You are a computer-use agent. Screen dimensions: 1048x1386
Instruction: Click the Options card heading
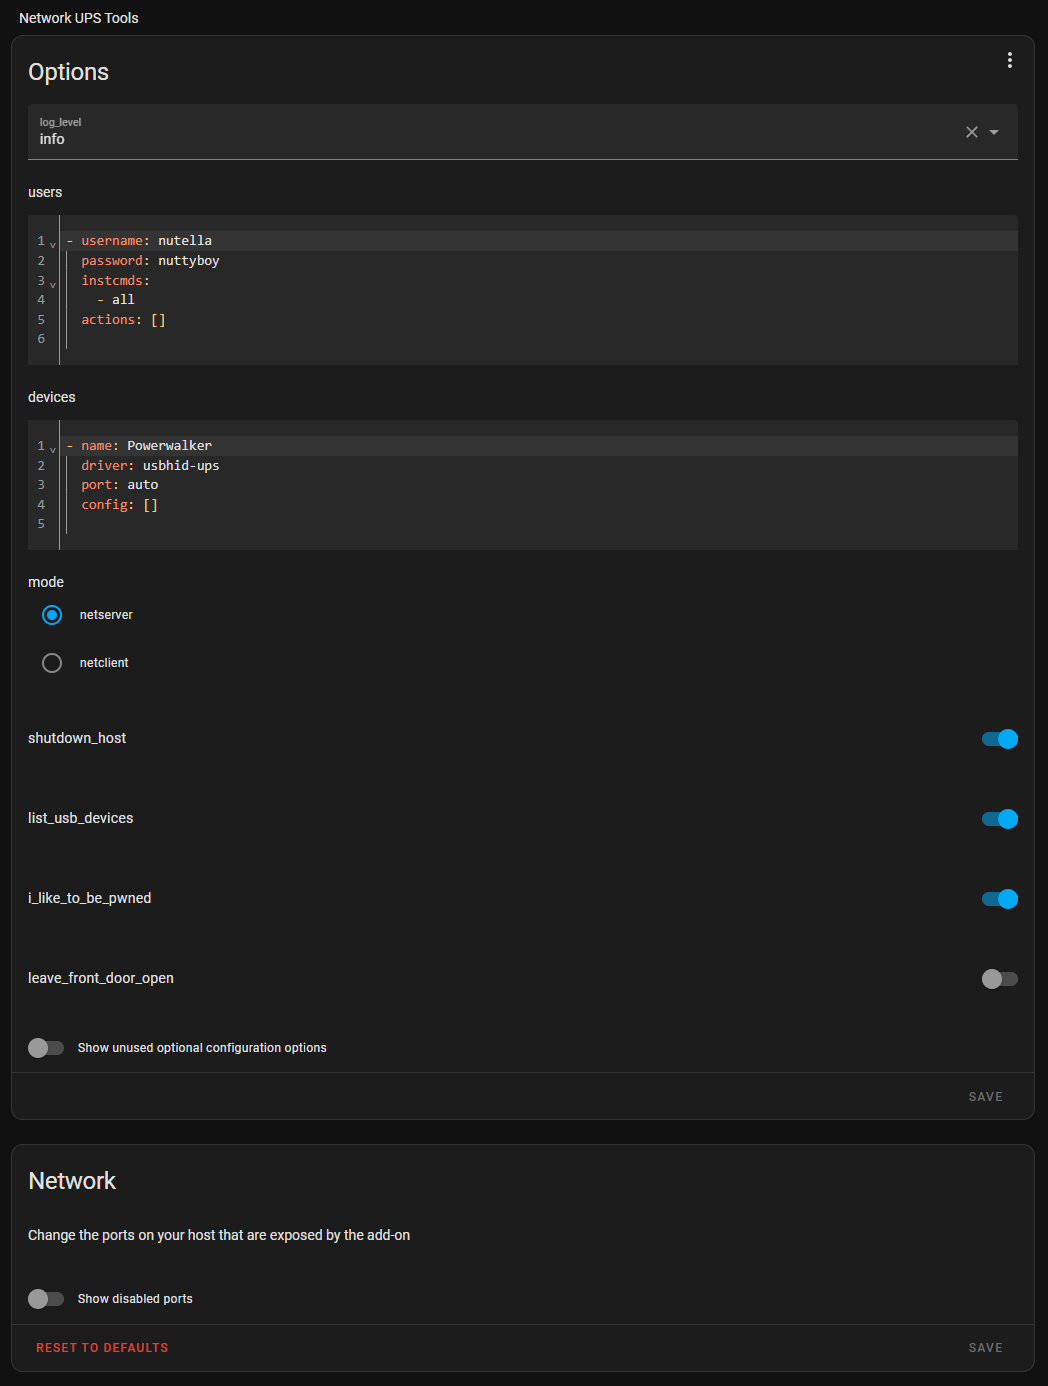68,72
